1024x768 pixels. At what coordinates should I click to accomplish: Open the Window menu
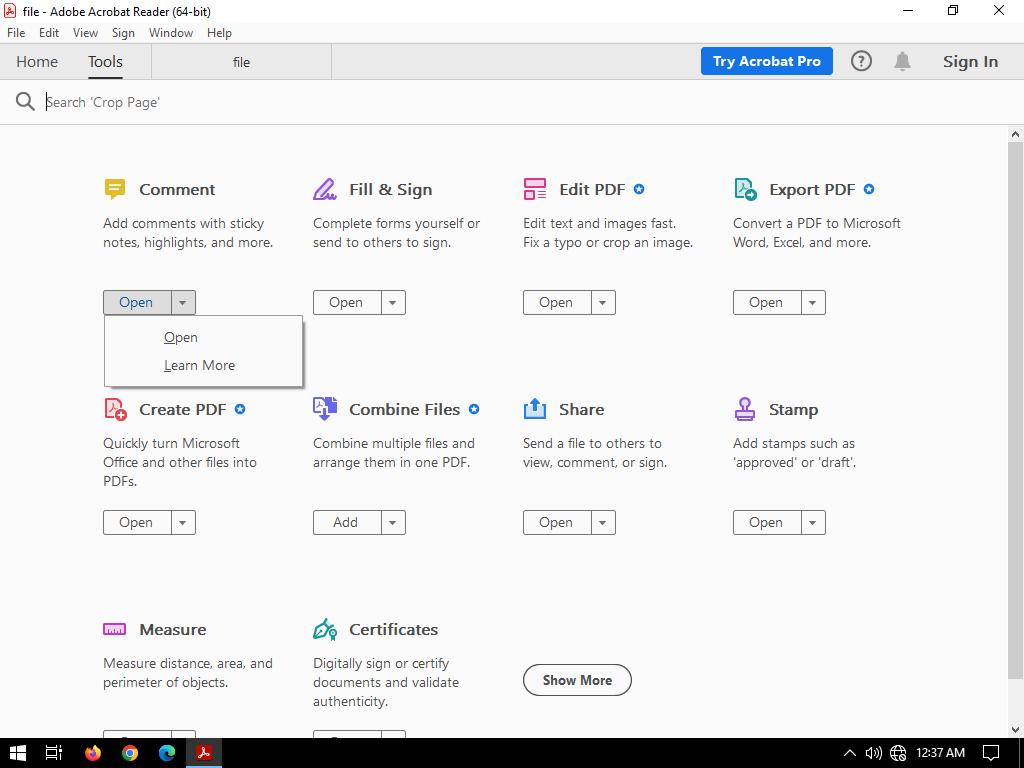click(171, 32)
